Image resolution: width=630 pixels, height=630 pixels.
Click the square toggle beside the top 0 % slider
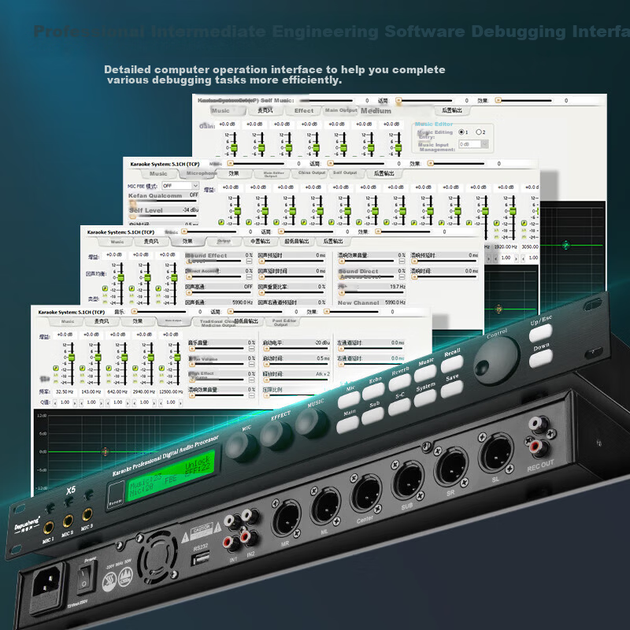click(249, 262)
